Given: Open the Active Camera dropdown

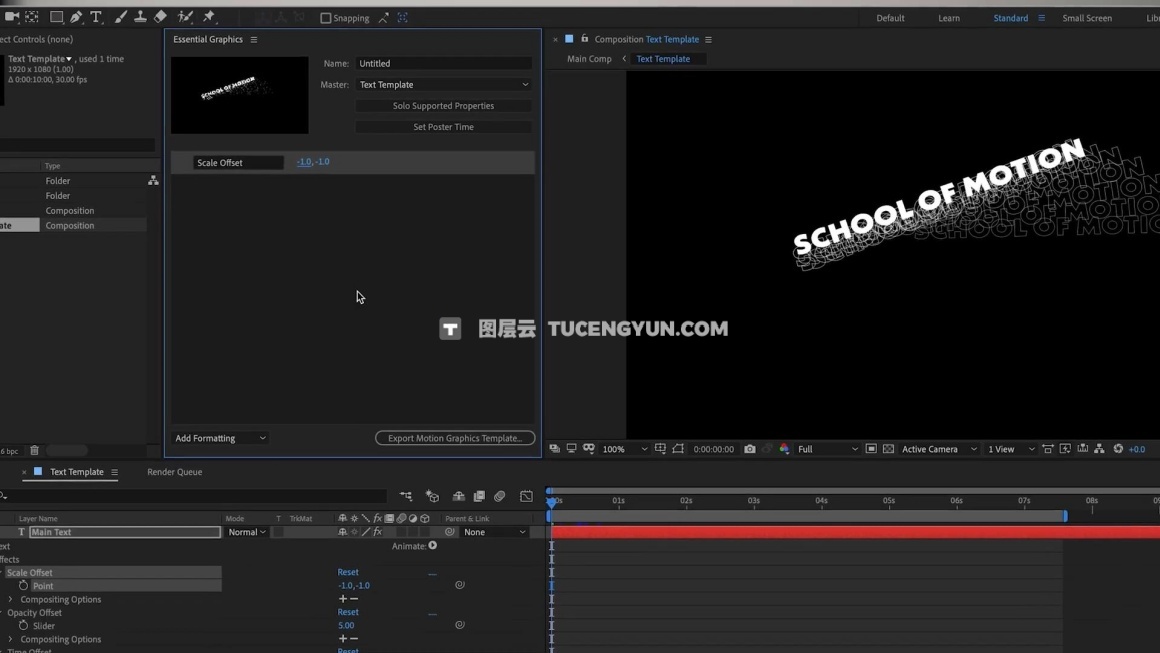Looking at the screenshot, I should click(939, 449).
